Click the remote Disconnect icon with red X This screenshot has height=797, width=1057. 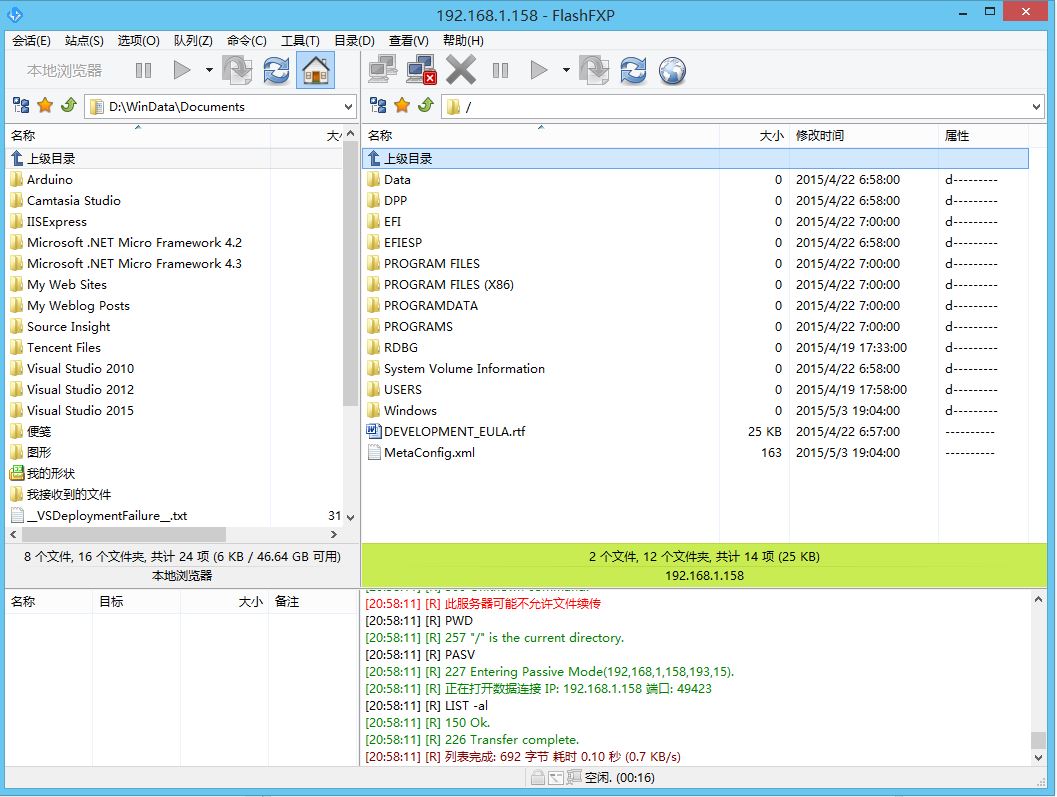pos(421,70)
